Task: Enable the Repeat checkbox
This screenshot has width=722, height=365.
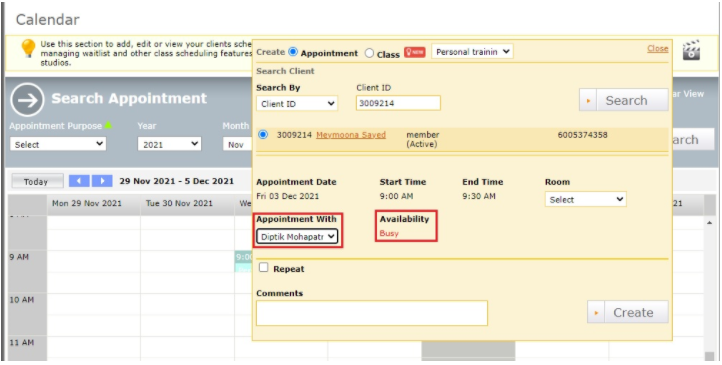Action: (263, 267)
